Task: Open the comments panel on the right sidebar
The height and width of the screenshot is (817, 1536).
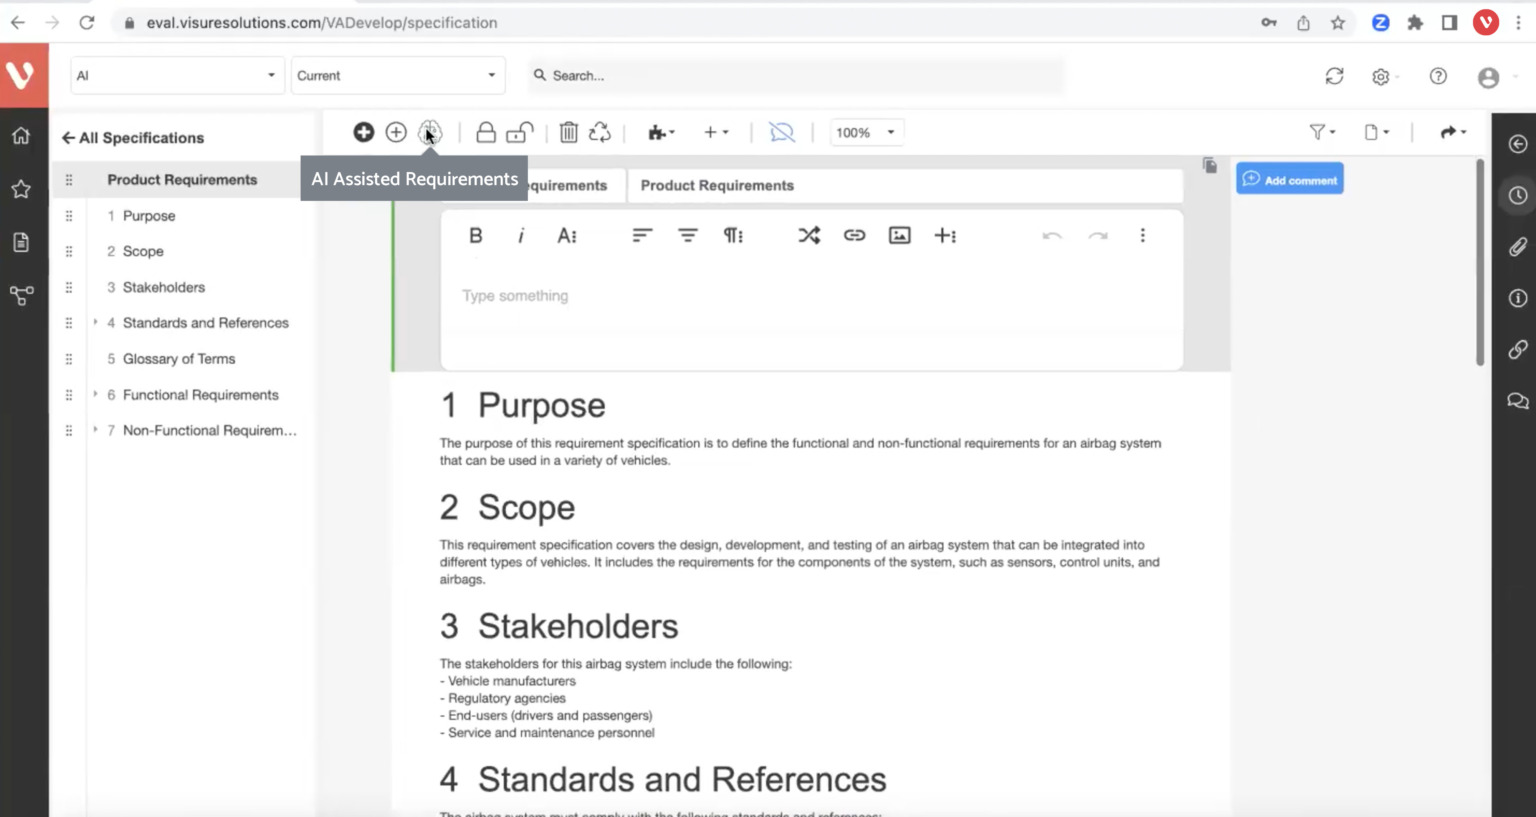Action: click(1518, 400)
